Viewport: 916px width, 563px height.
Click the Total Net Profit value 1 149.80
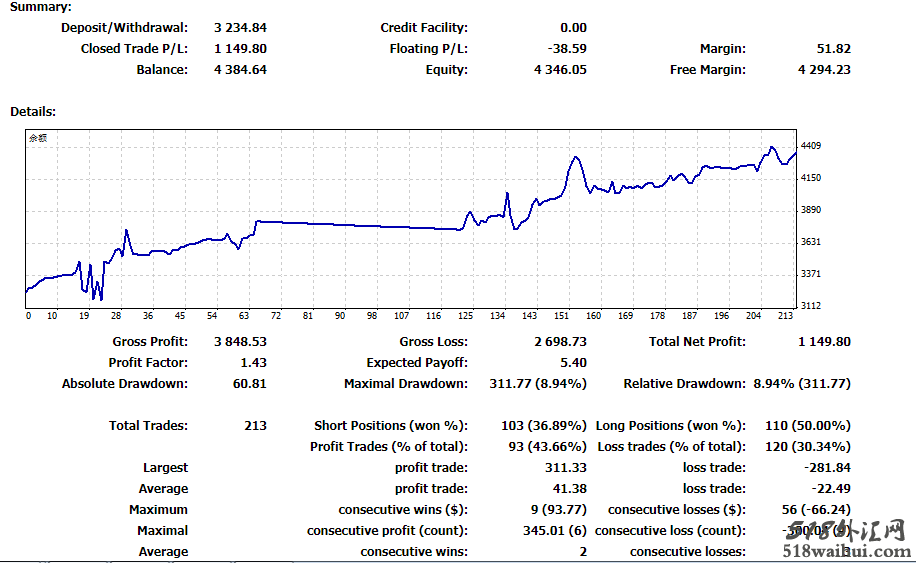point(824,342)
